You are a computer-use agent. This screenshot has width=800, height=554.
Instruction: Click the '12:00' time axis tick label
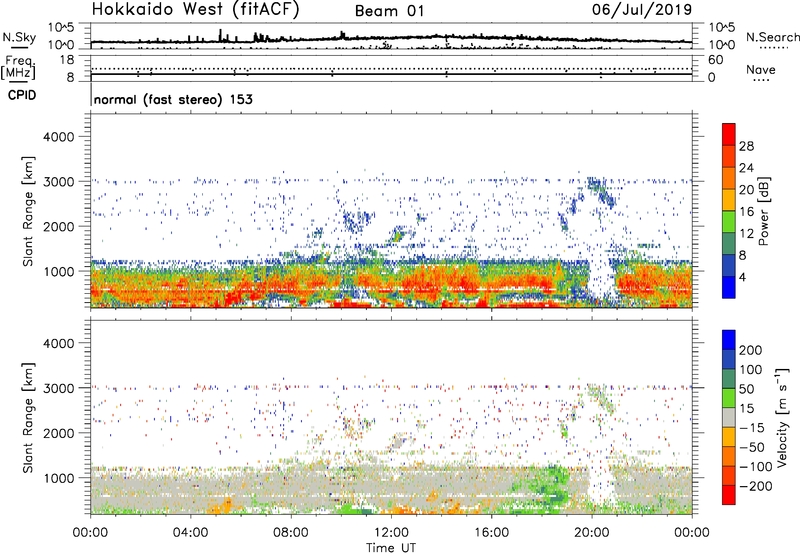coord(391,533)
